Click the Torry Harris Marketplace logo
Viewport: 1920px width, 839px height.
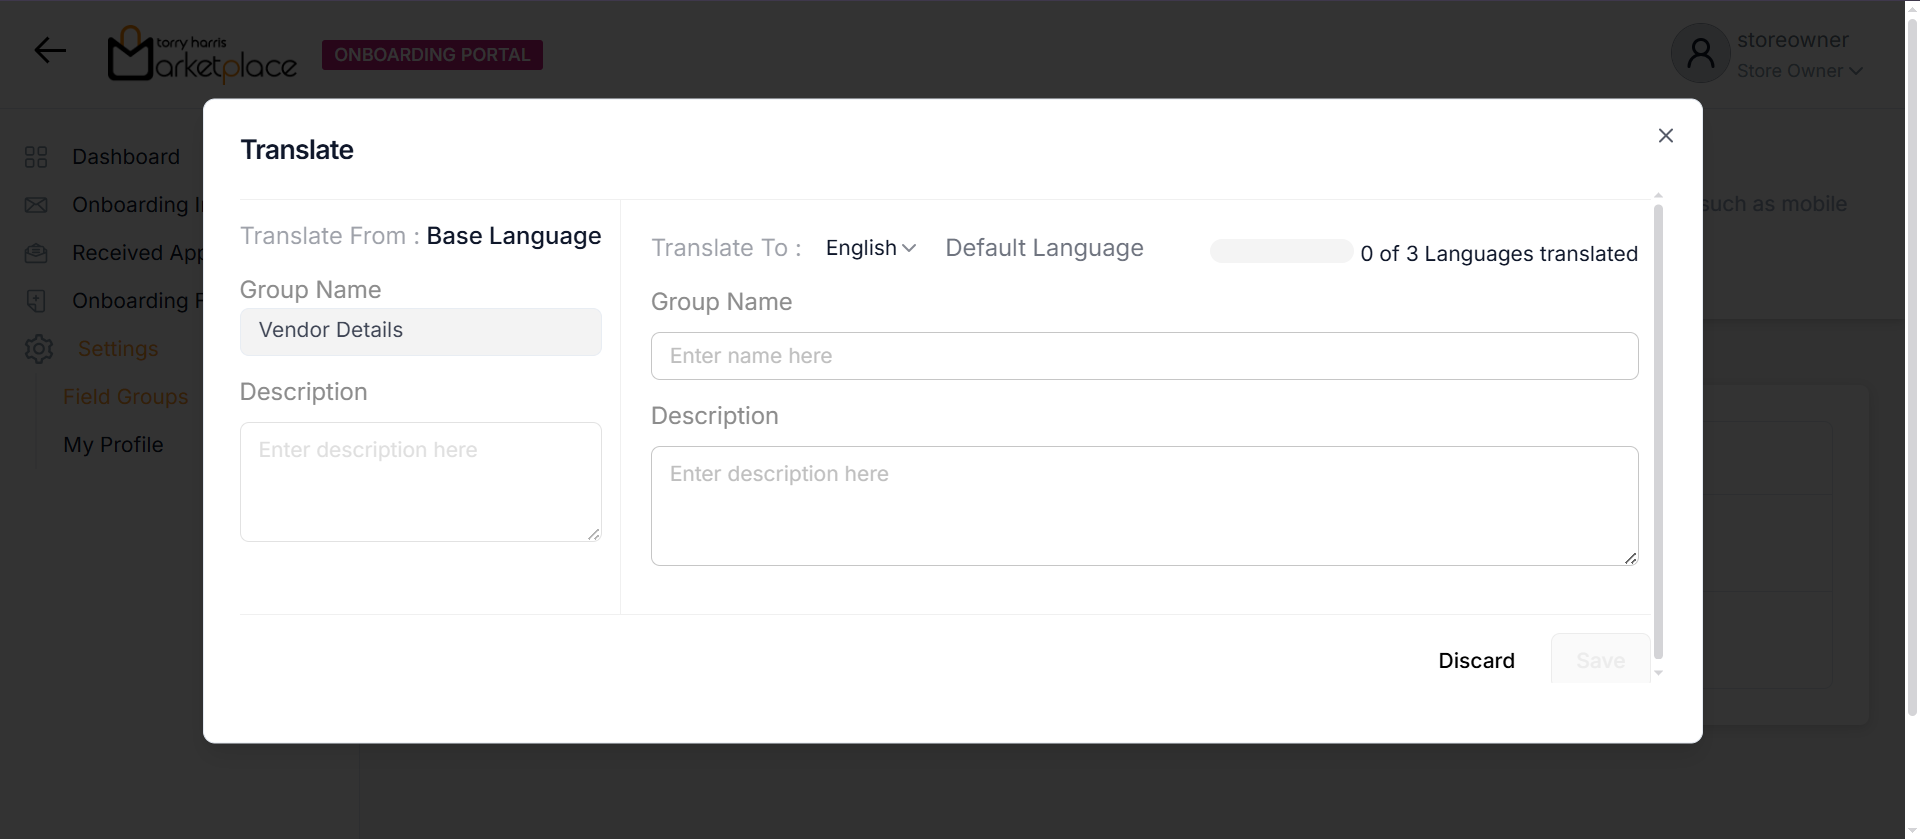click(x=202, y=54)
